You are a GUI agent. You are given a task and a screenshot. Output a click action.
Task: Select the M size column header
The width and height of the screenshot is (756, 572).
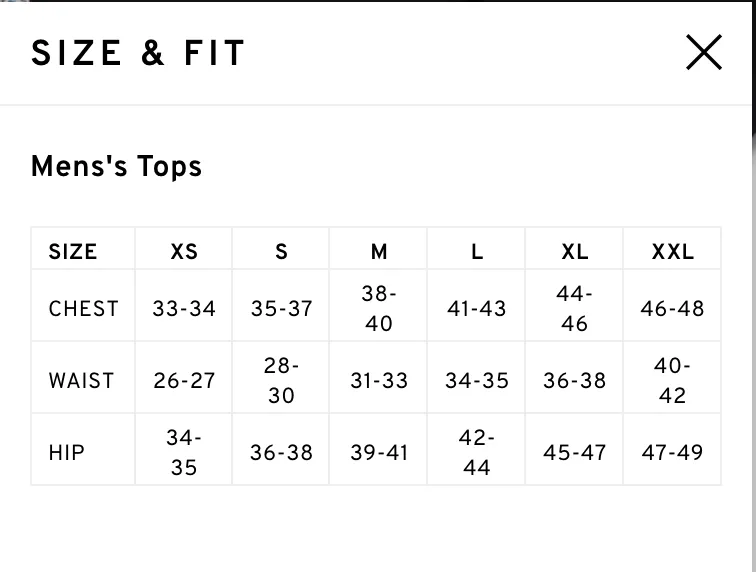click(379, 251)
